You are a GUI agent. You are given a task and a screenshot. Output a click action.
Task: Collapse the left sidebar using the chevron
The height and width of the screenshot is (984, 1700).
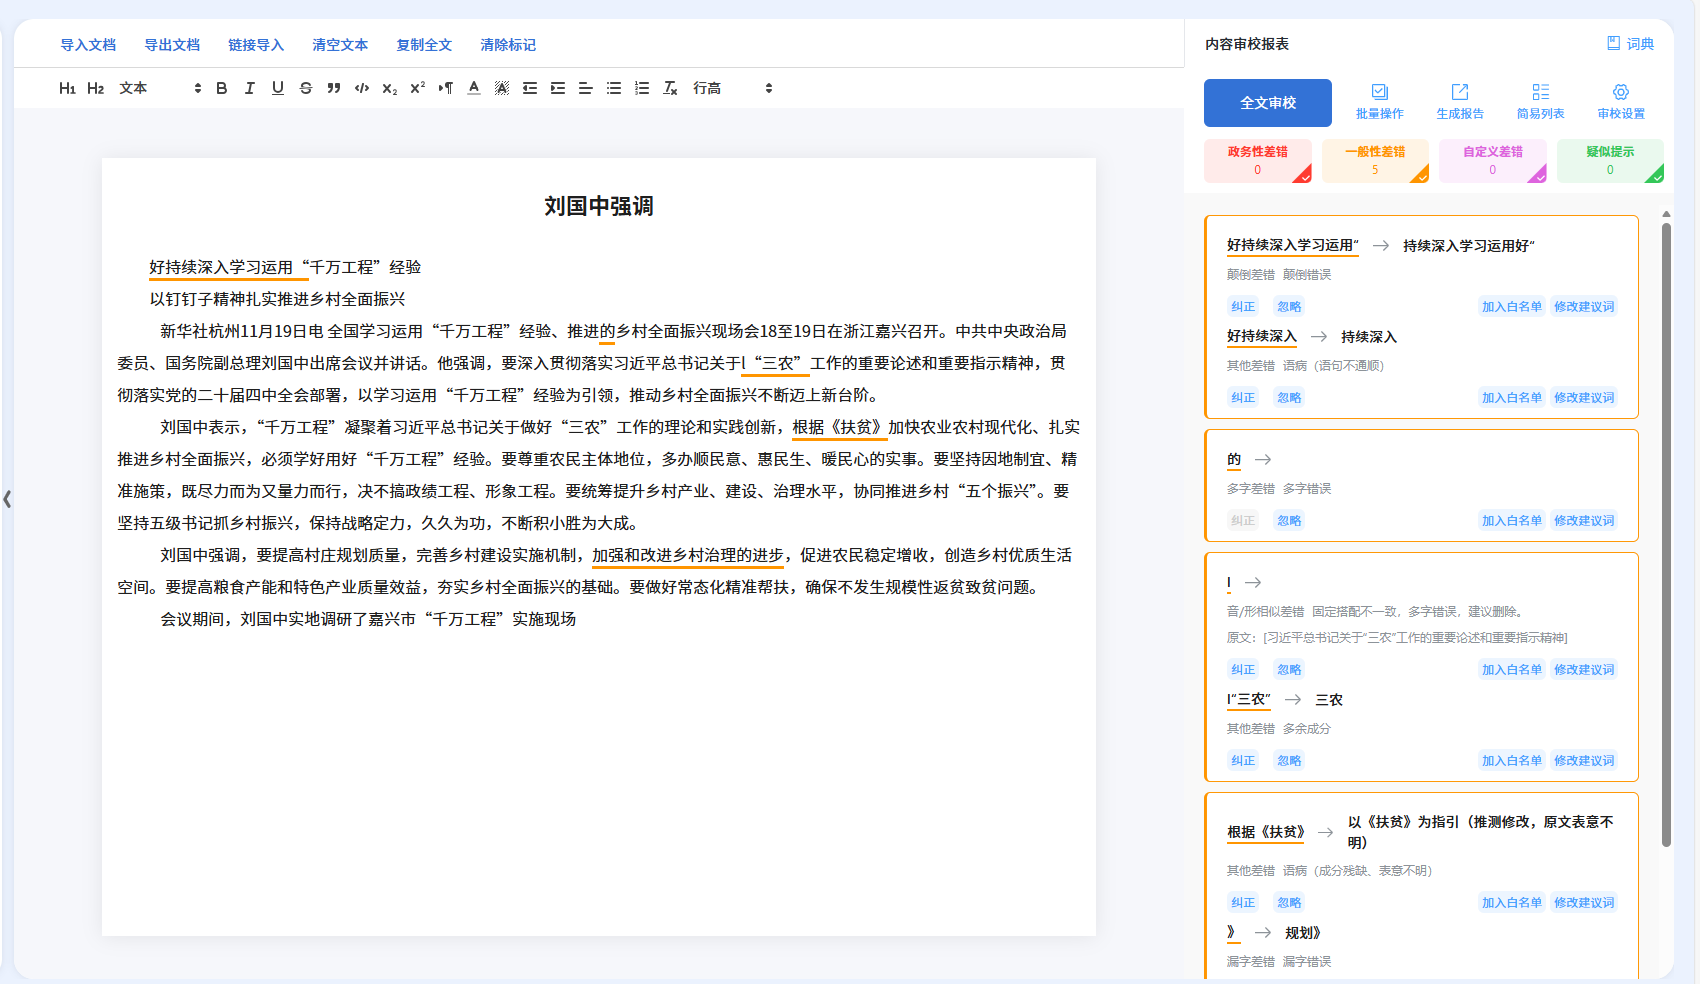(7, 498)
